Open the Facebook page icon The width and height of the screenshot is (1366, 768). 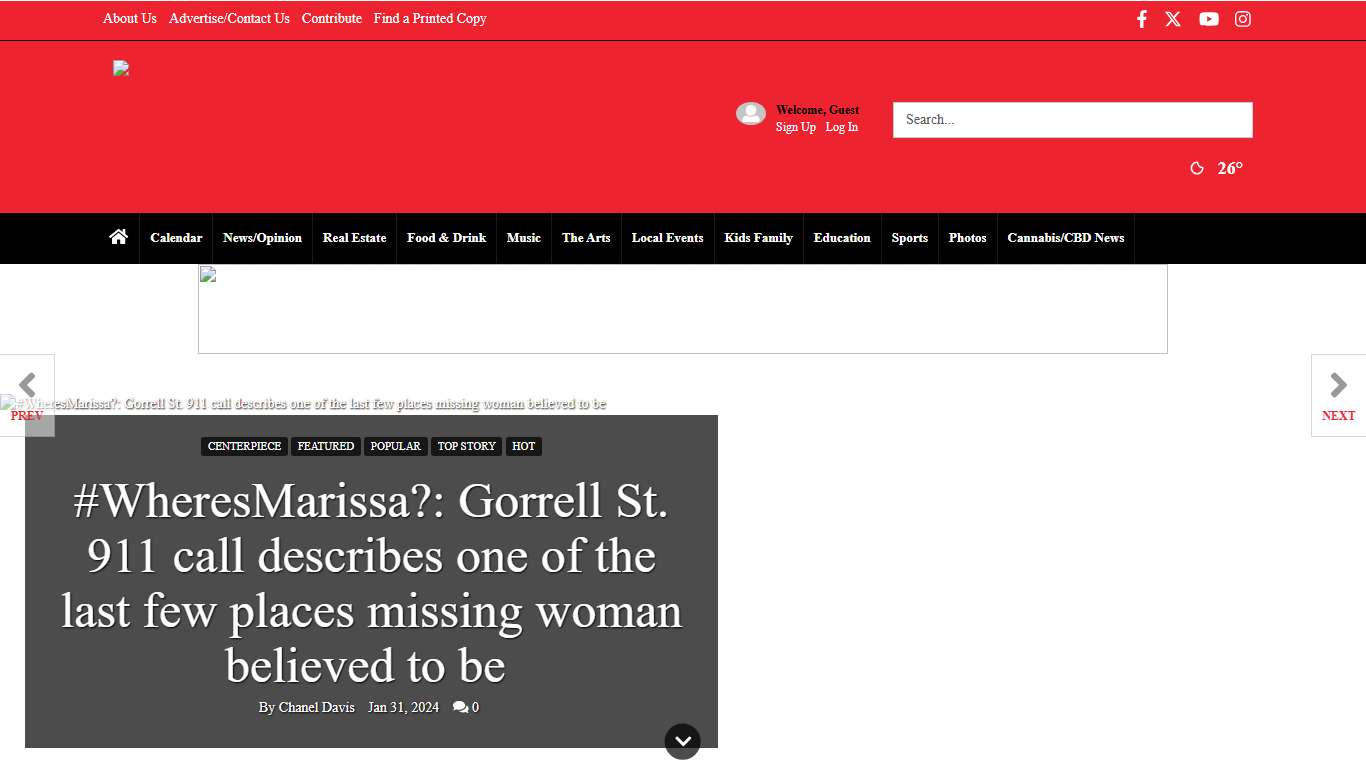coord(1141,19)
